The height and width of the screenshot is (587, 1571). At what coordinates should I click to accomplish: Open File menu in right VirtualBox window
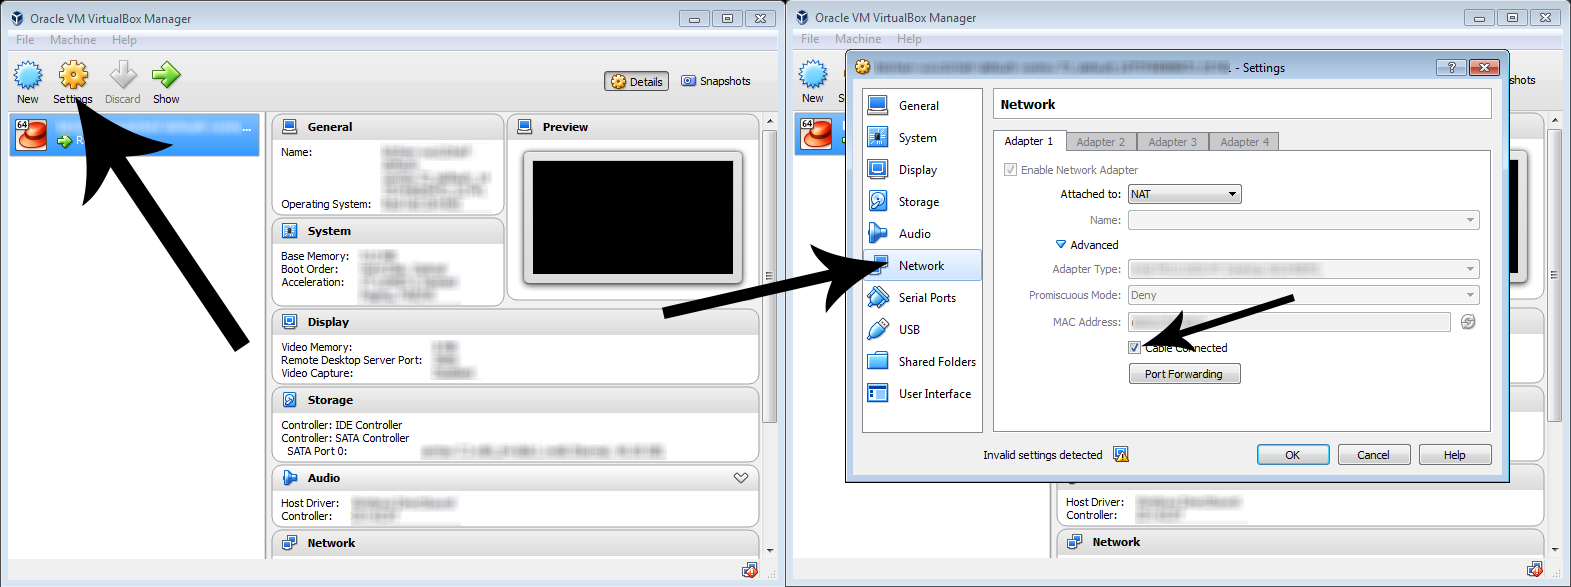coord(810,39)
